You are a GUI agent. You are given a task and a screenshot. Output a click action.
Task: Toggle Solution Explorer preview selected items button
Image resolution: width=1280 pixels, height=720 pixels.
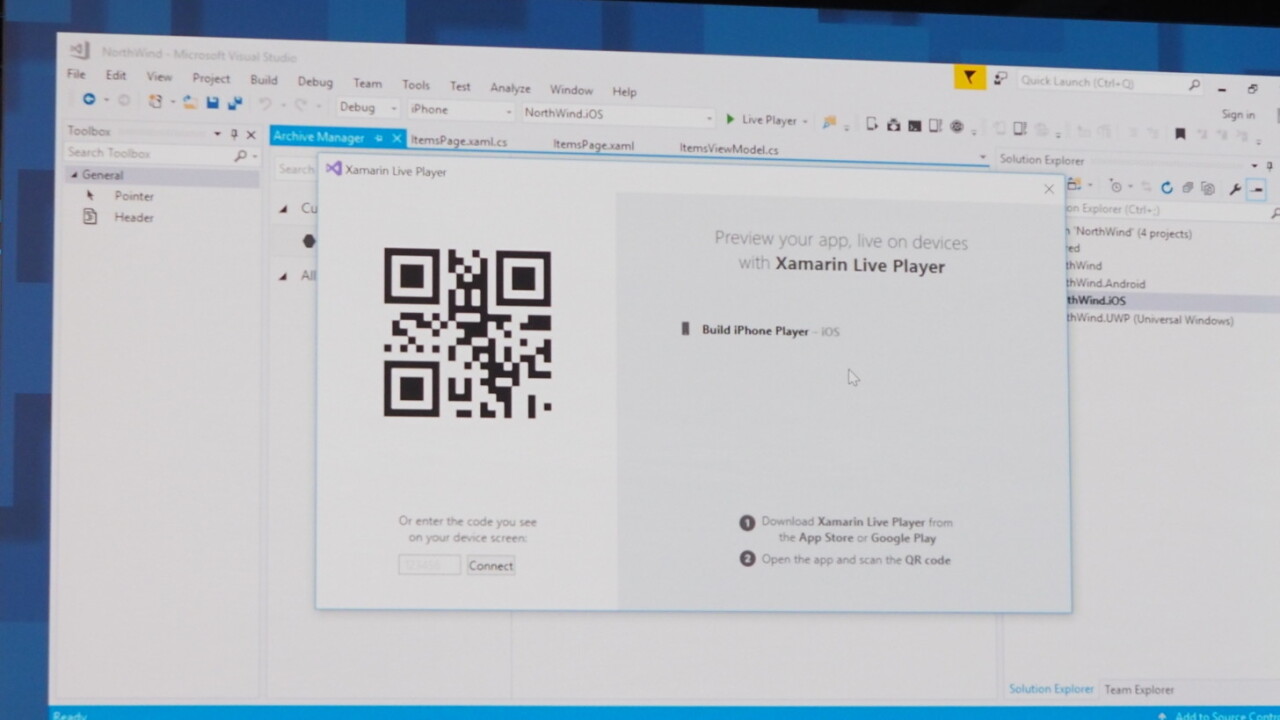[x=1257, y=190]
